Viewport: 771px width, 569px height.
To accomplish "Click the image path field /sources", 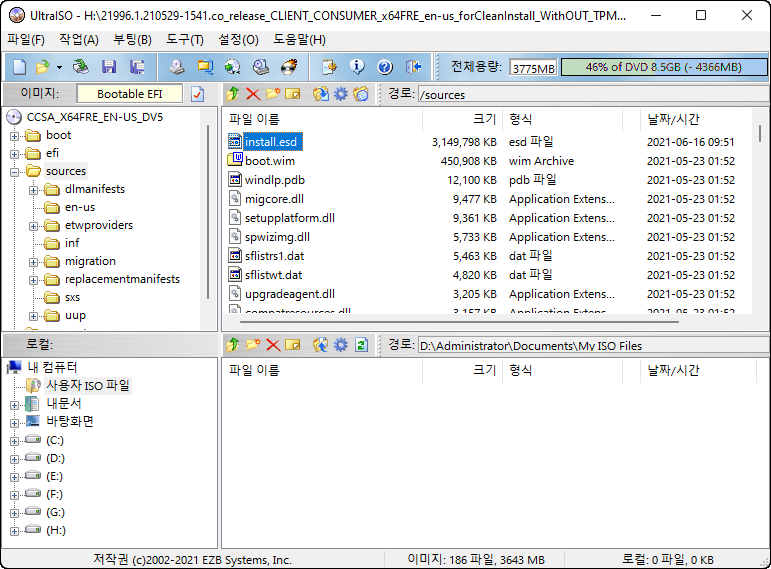I will pos(593,94).
